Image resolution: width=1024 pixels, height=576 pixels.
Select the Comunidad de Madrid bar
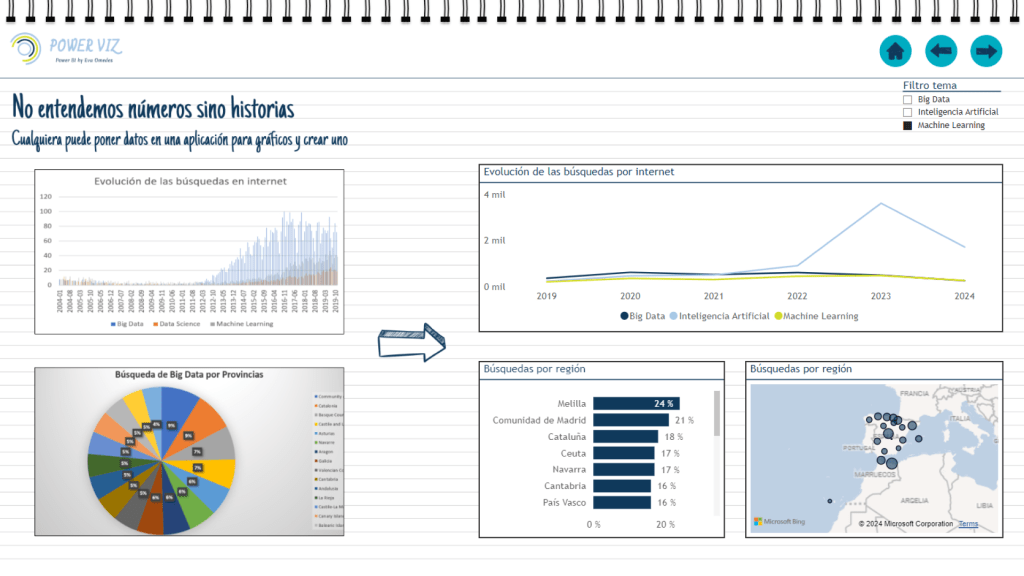point(631,420)
